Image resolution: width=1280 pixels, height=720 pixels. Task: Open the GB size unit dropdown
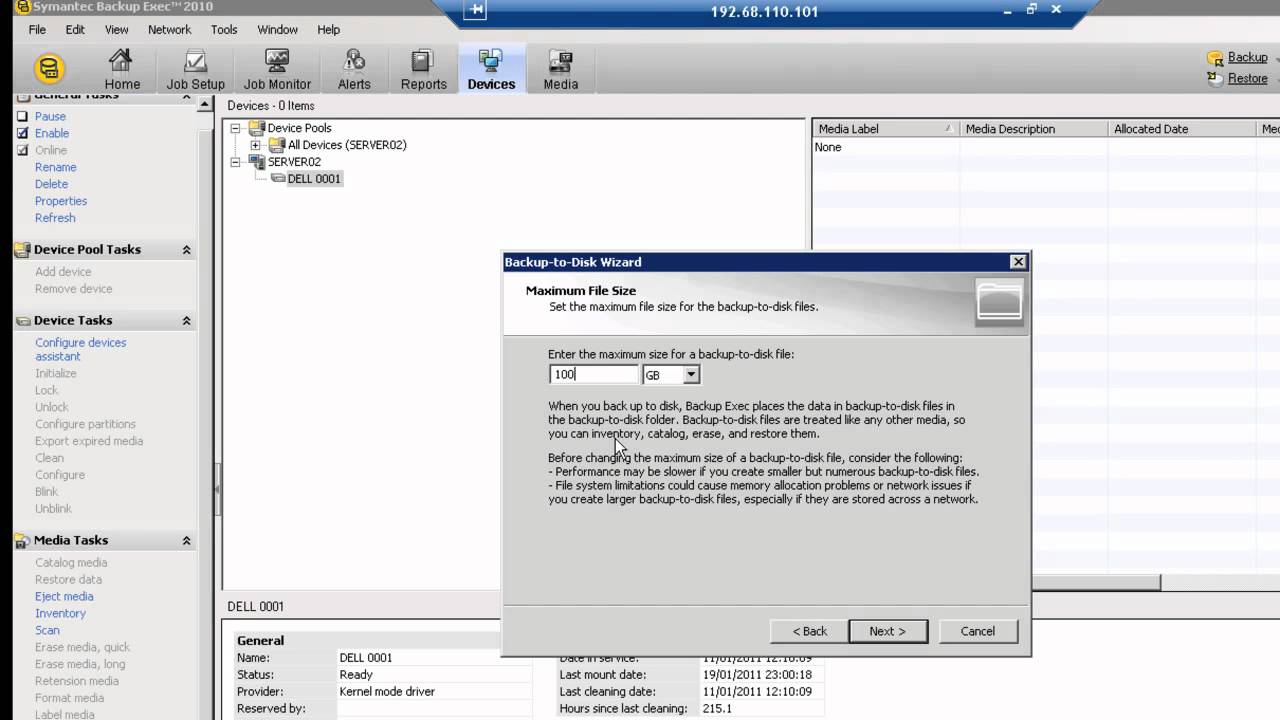[690, 375]
